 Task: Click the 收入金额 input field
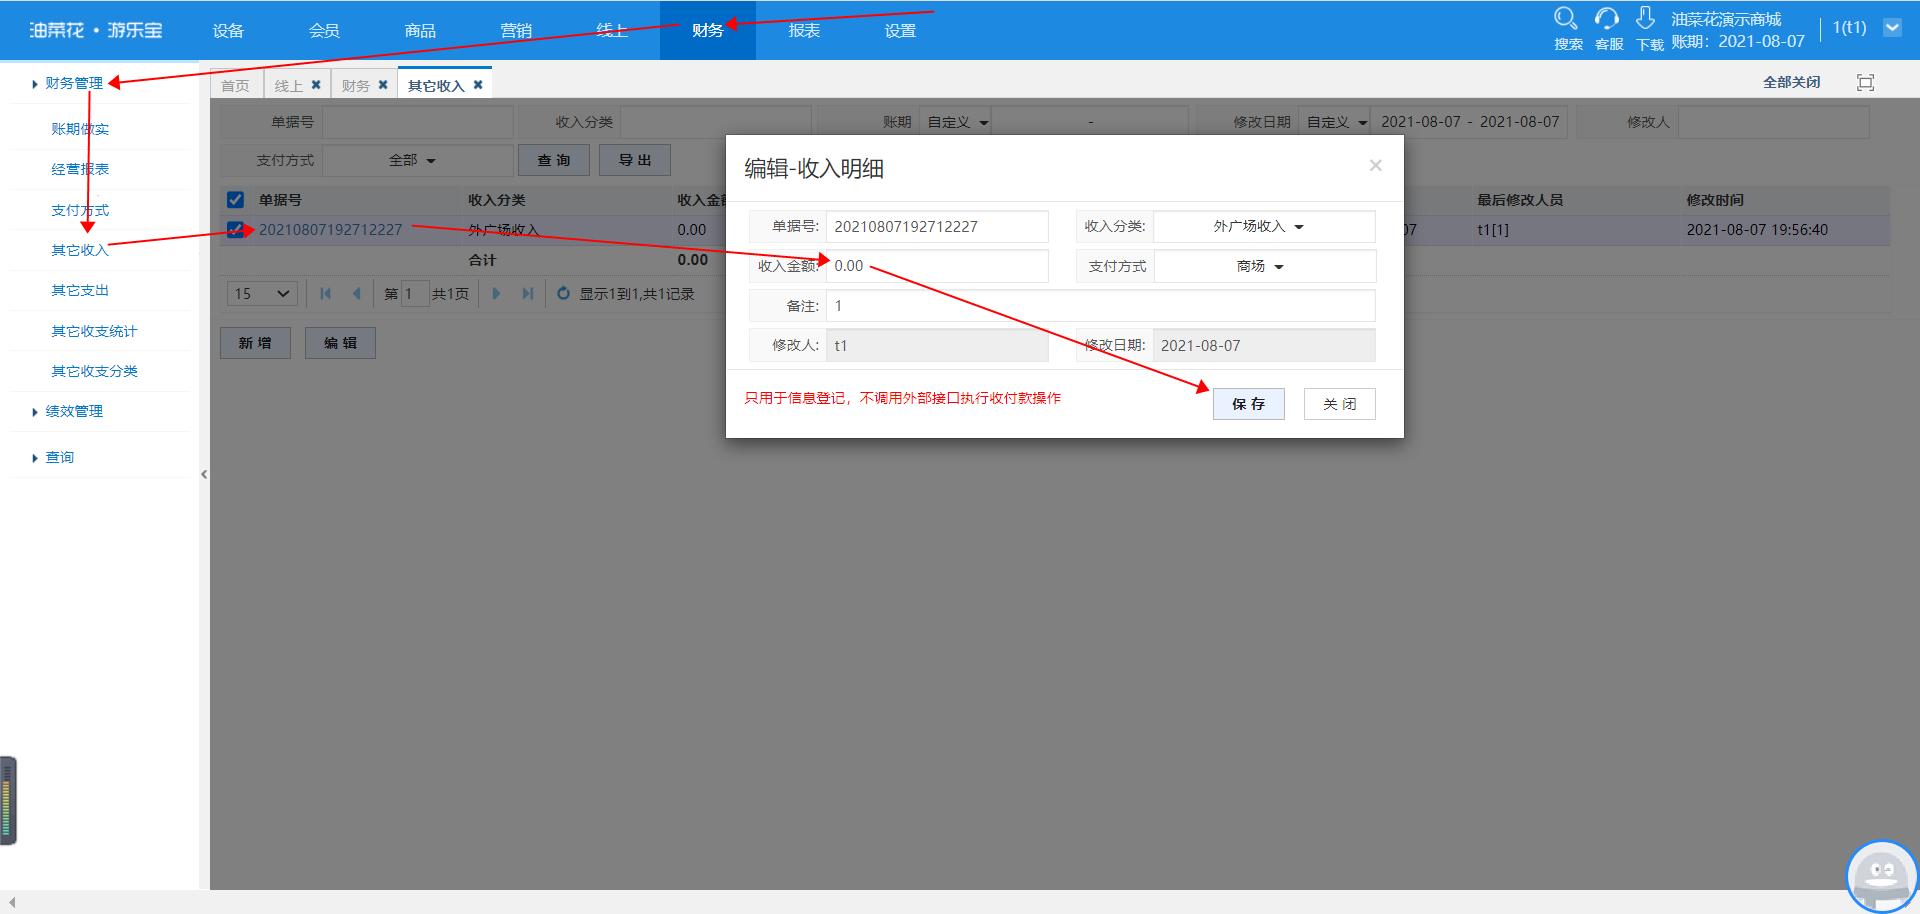[x=937, y=266]
